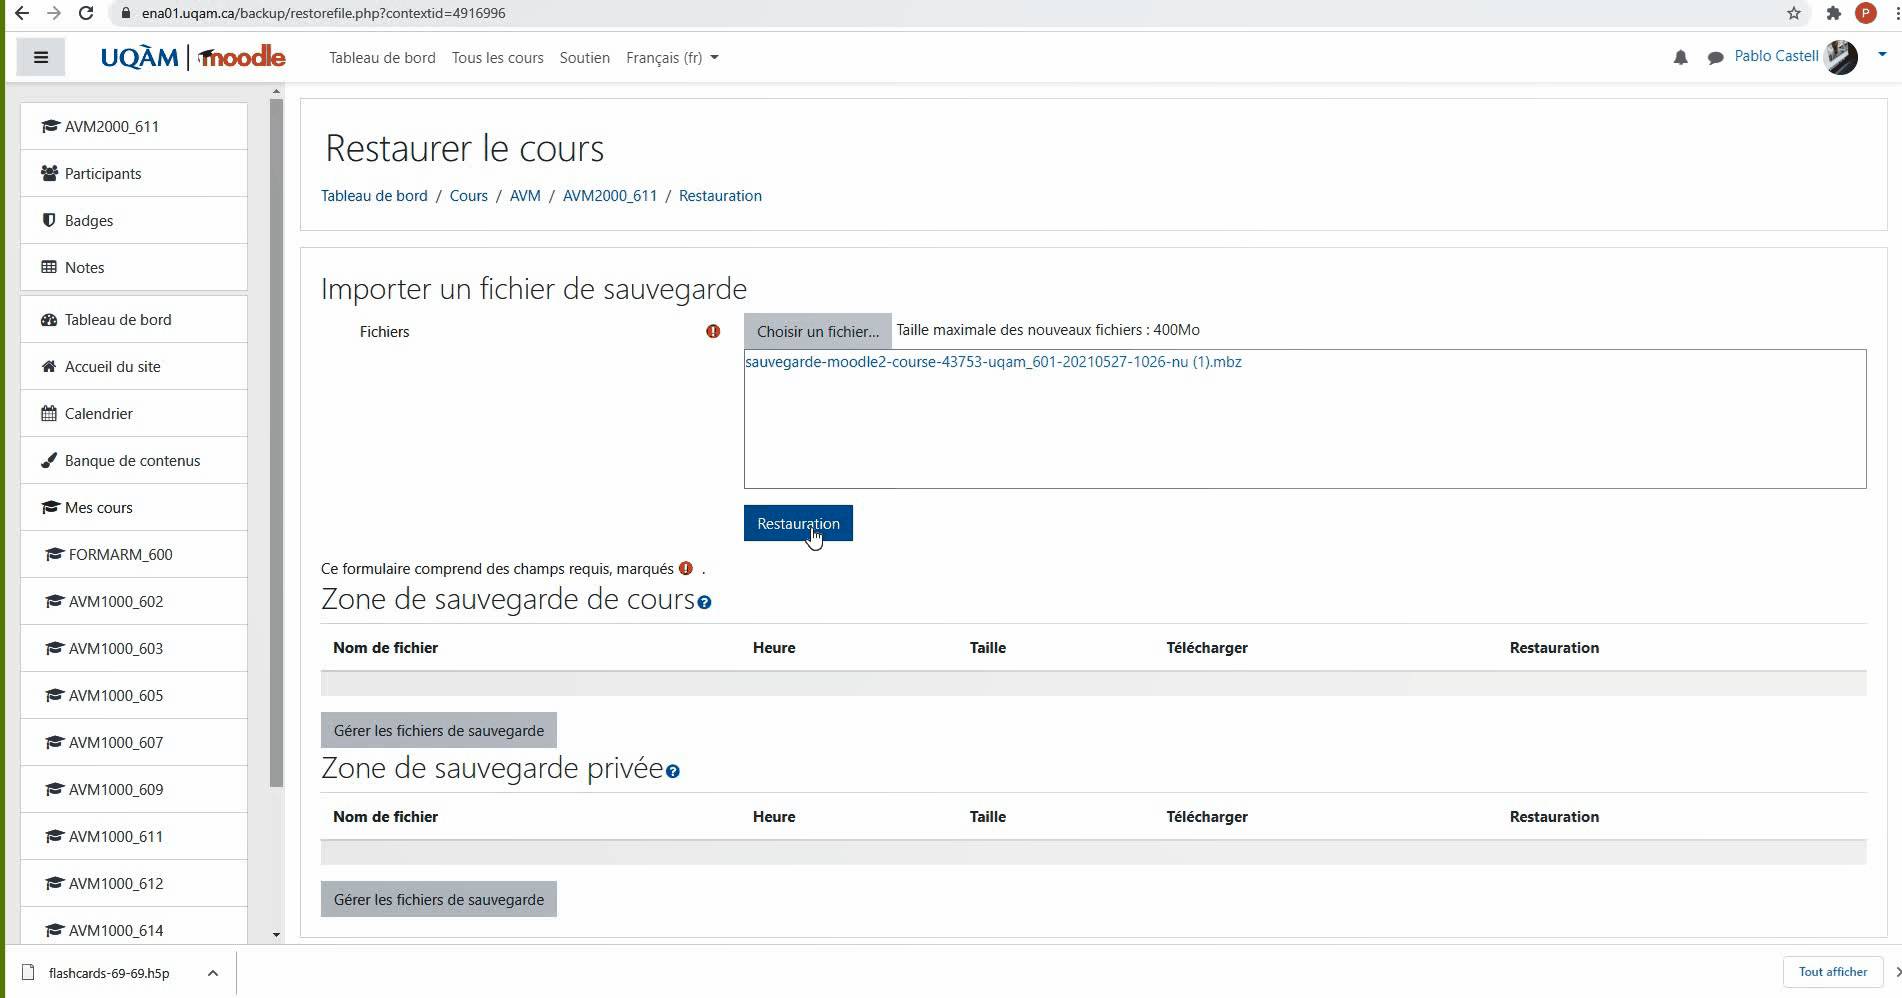Viewport: 1902px width, 998px height.
Task: Click the help icon beside Zone de sauvegarde privée
Action: coord(672,771)
